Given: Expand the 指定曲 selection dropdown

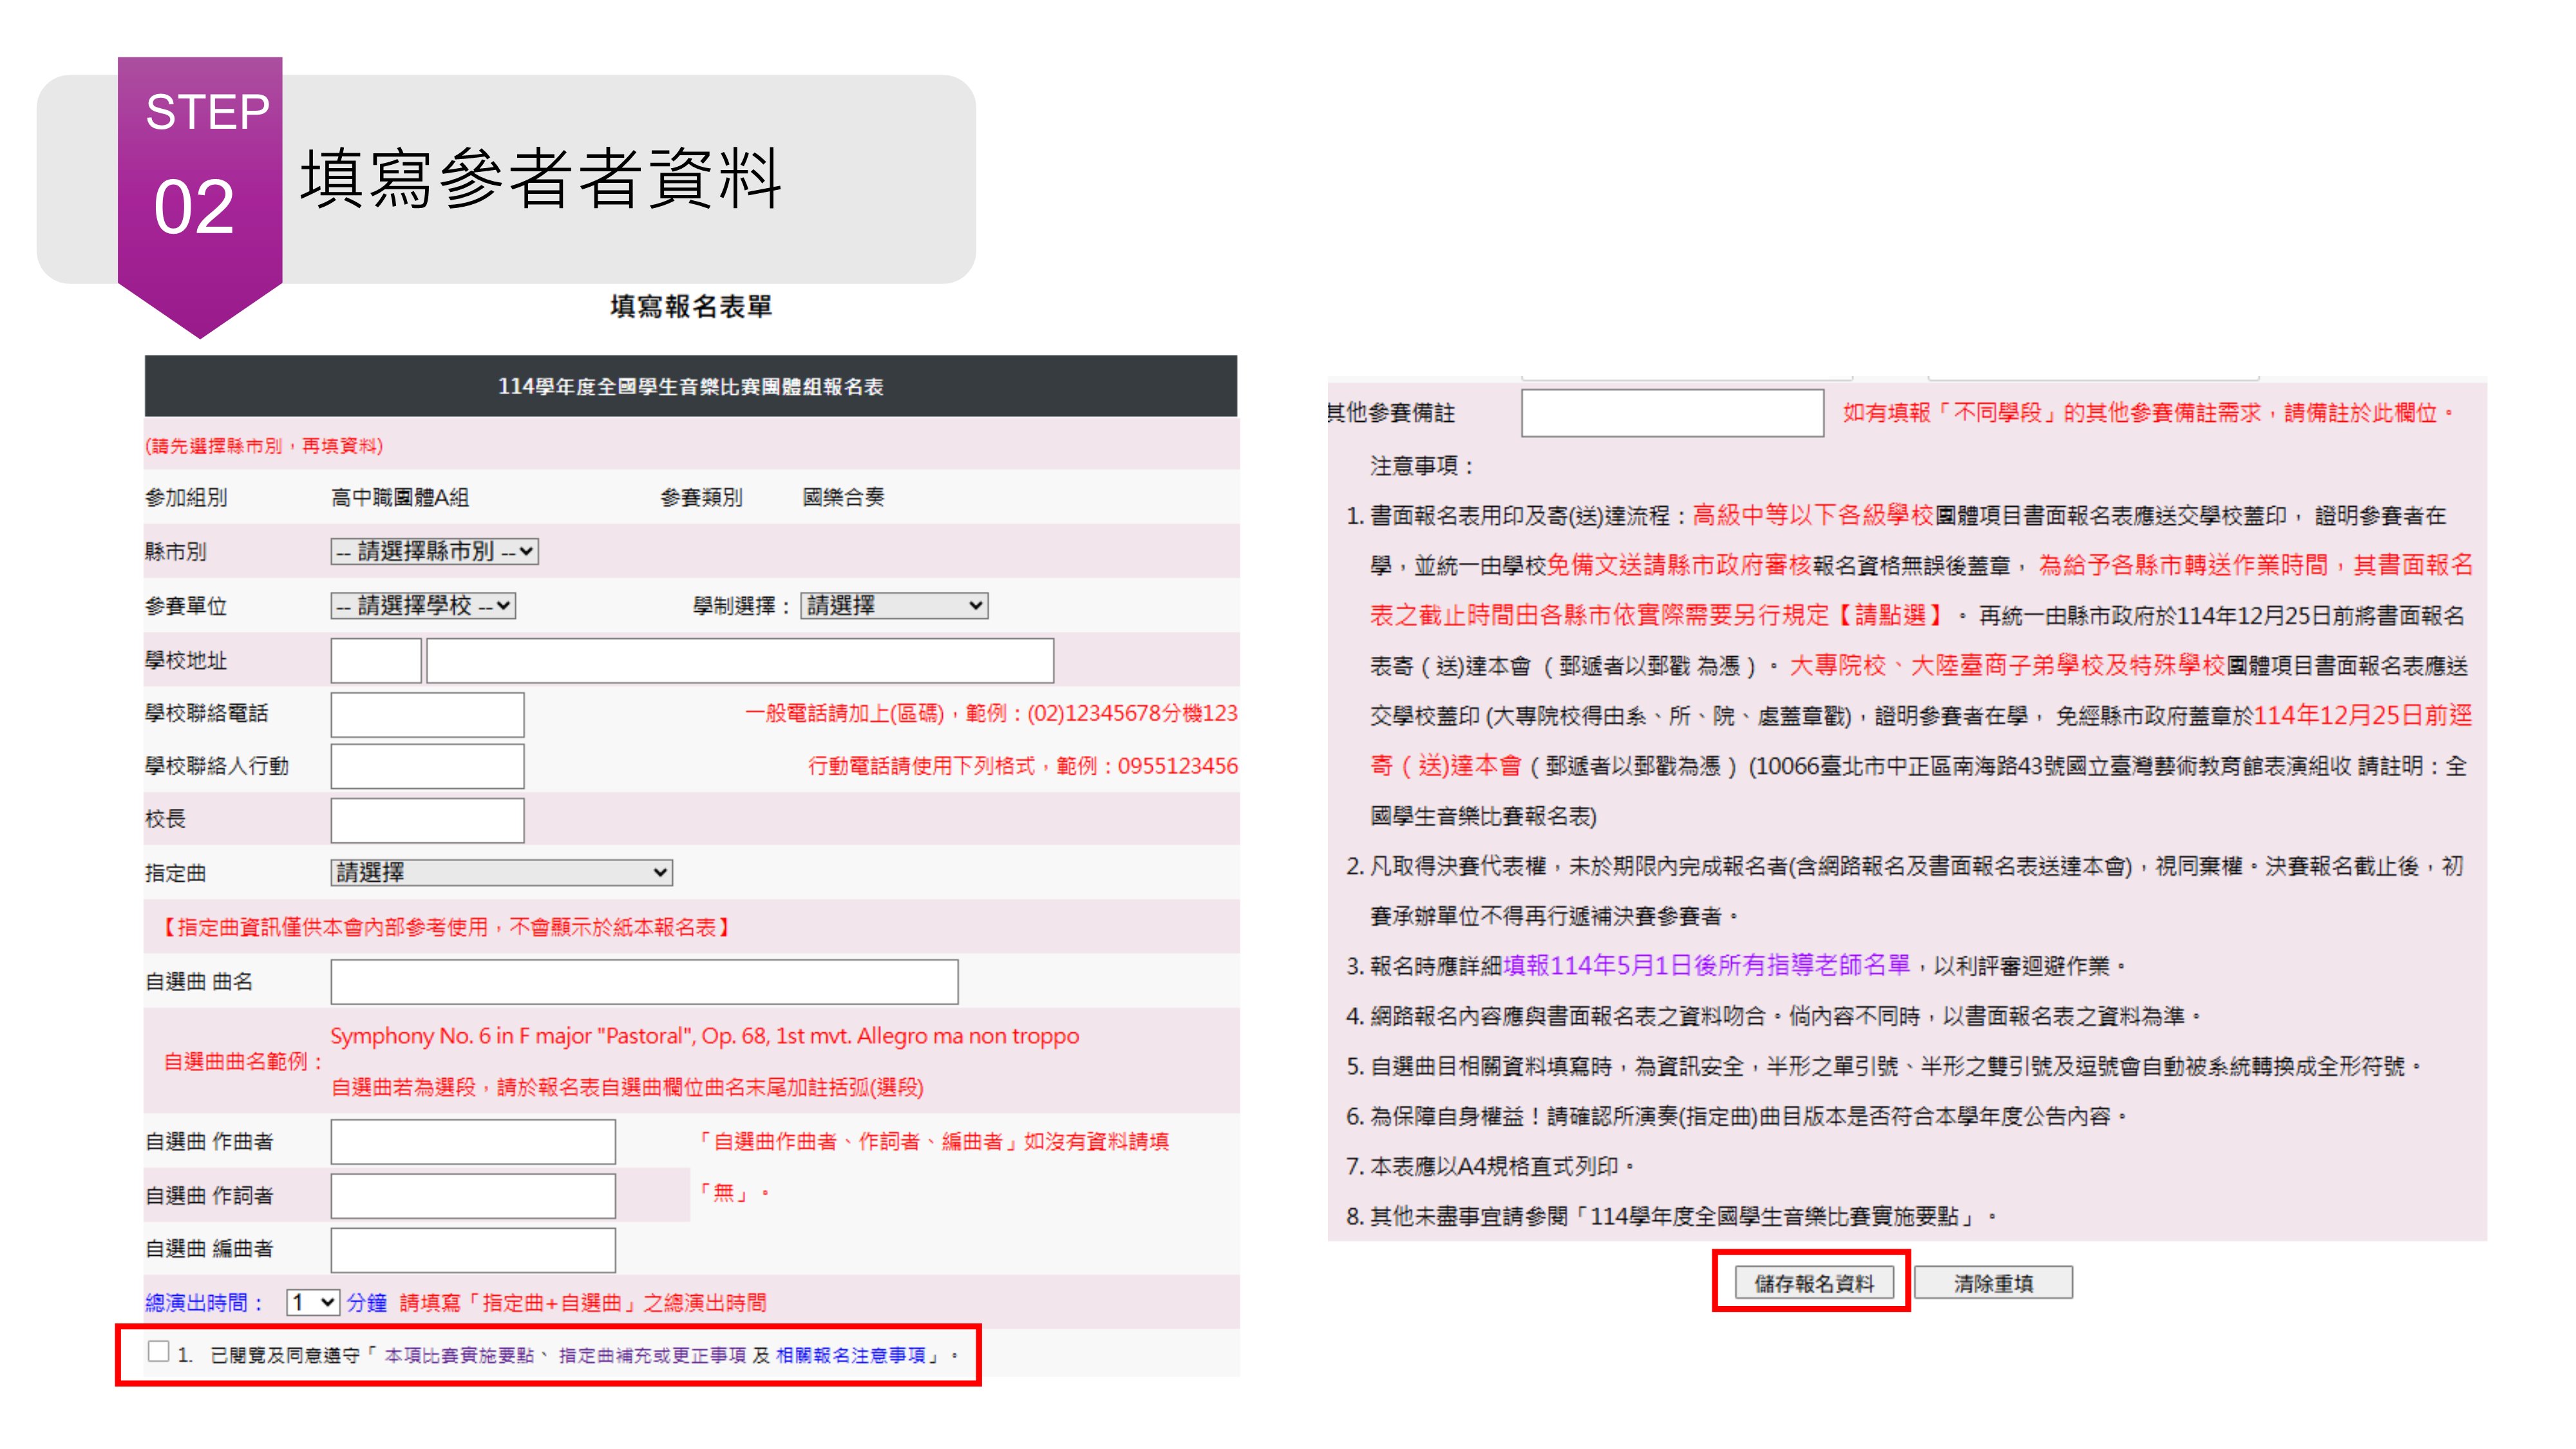Looking at the screenshot, I should point(501,873).
